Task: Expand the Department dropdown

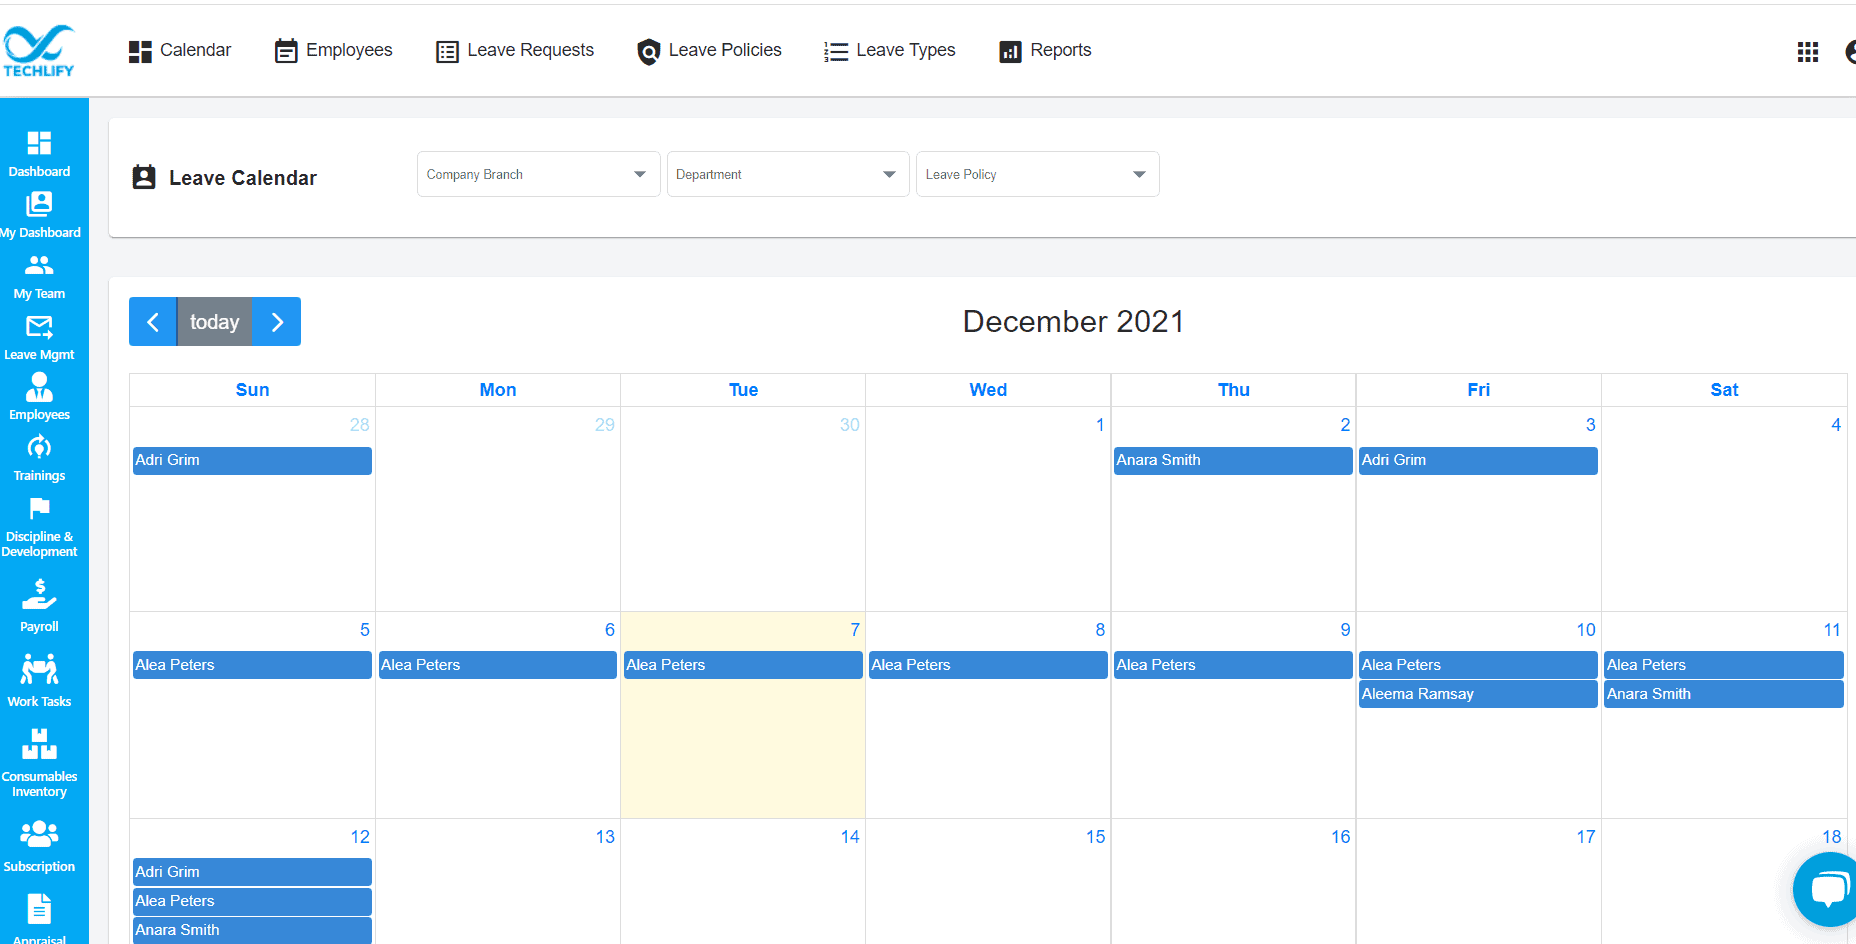Action: click(x=788, y=174)
